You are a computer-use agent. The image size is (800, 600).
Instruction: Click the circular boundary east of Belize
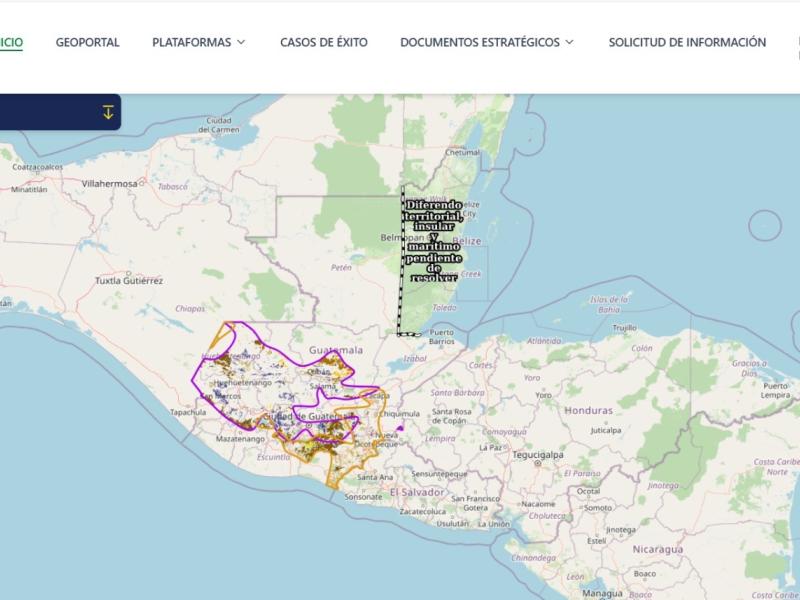click(765, 226)
